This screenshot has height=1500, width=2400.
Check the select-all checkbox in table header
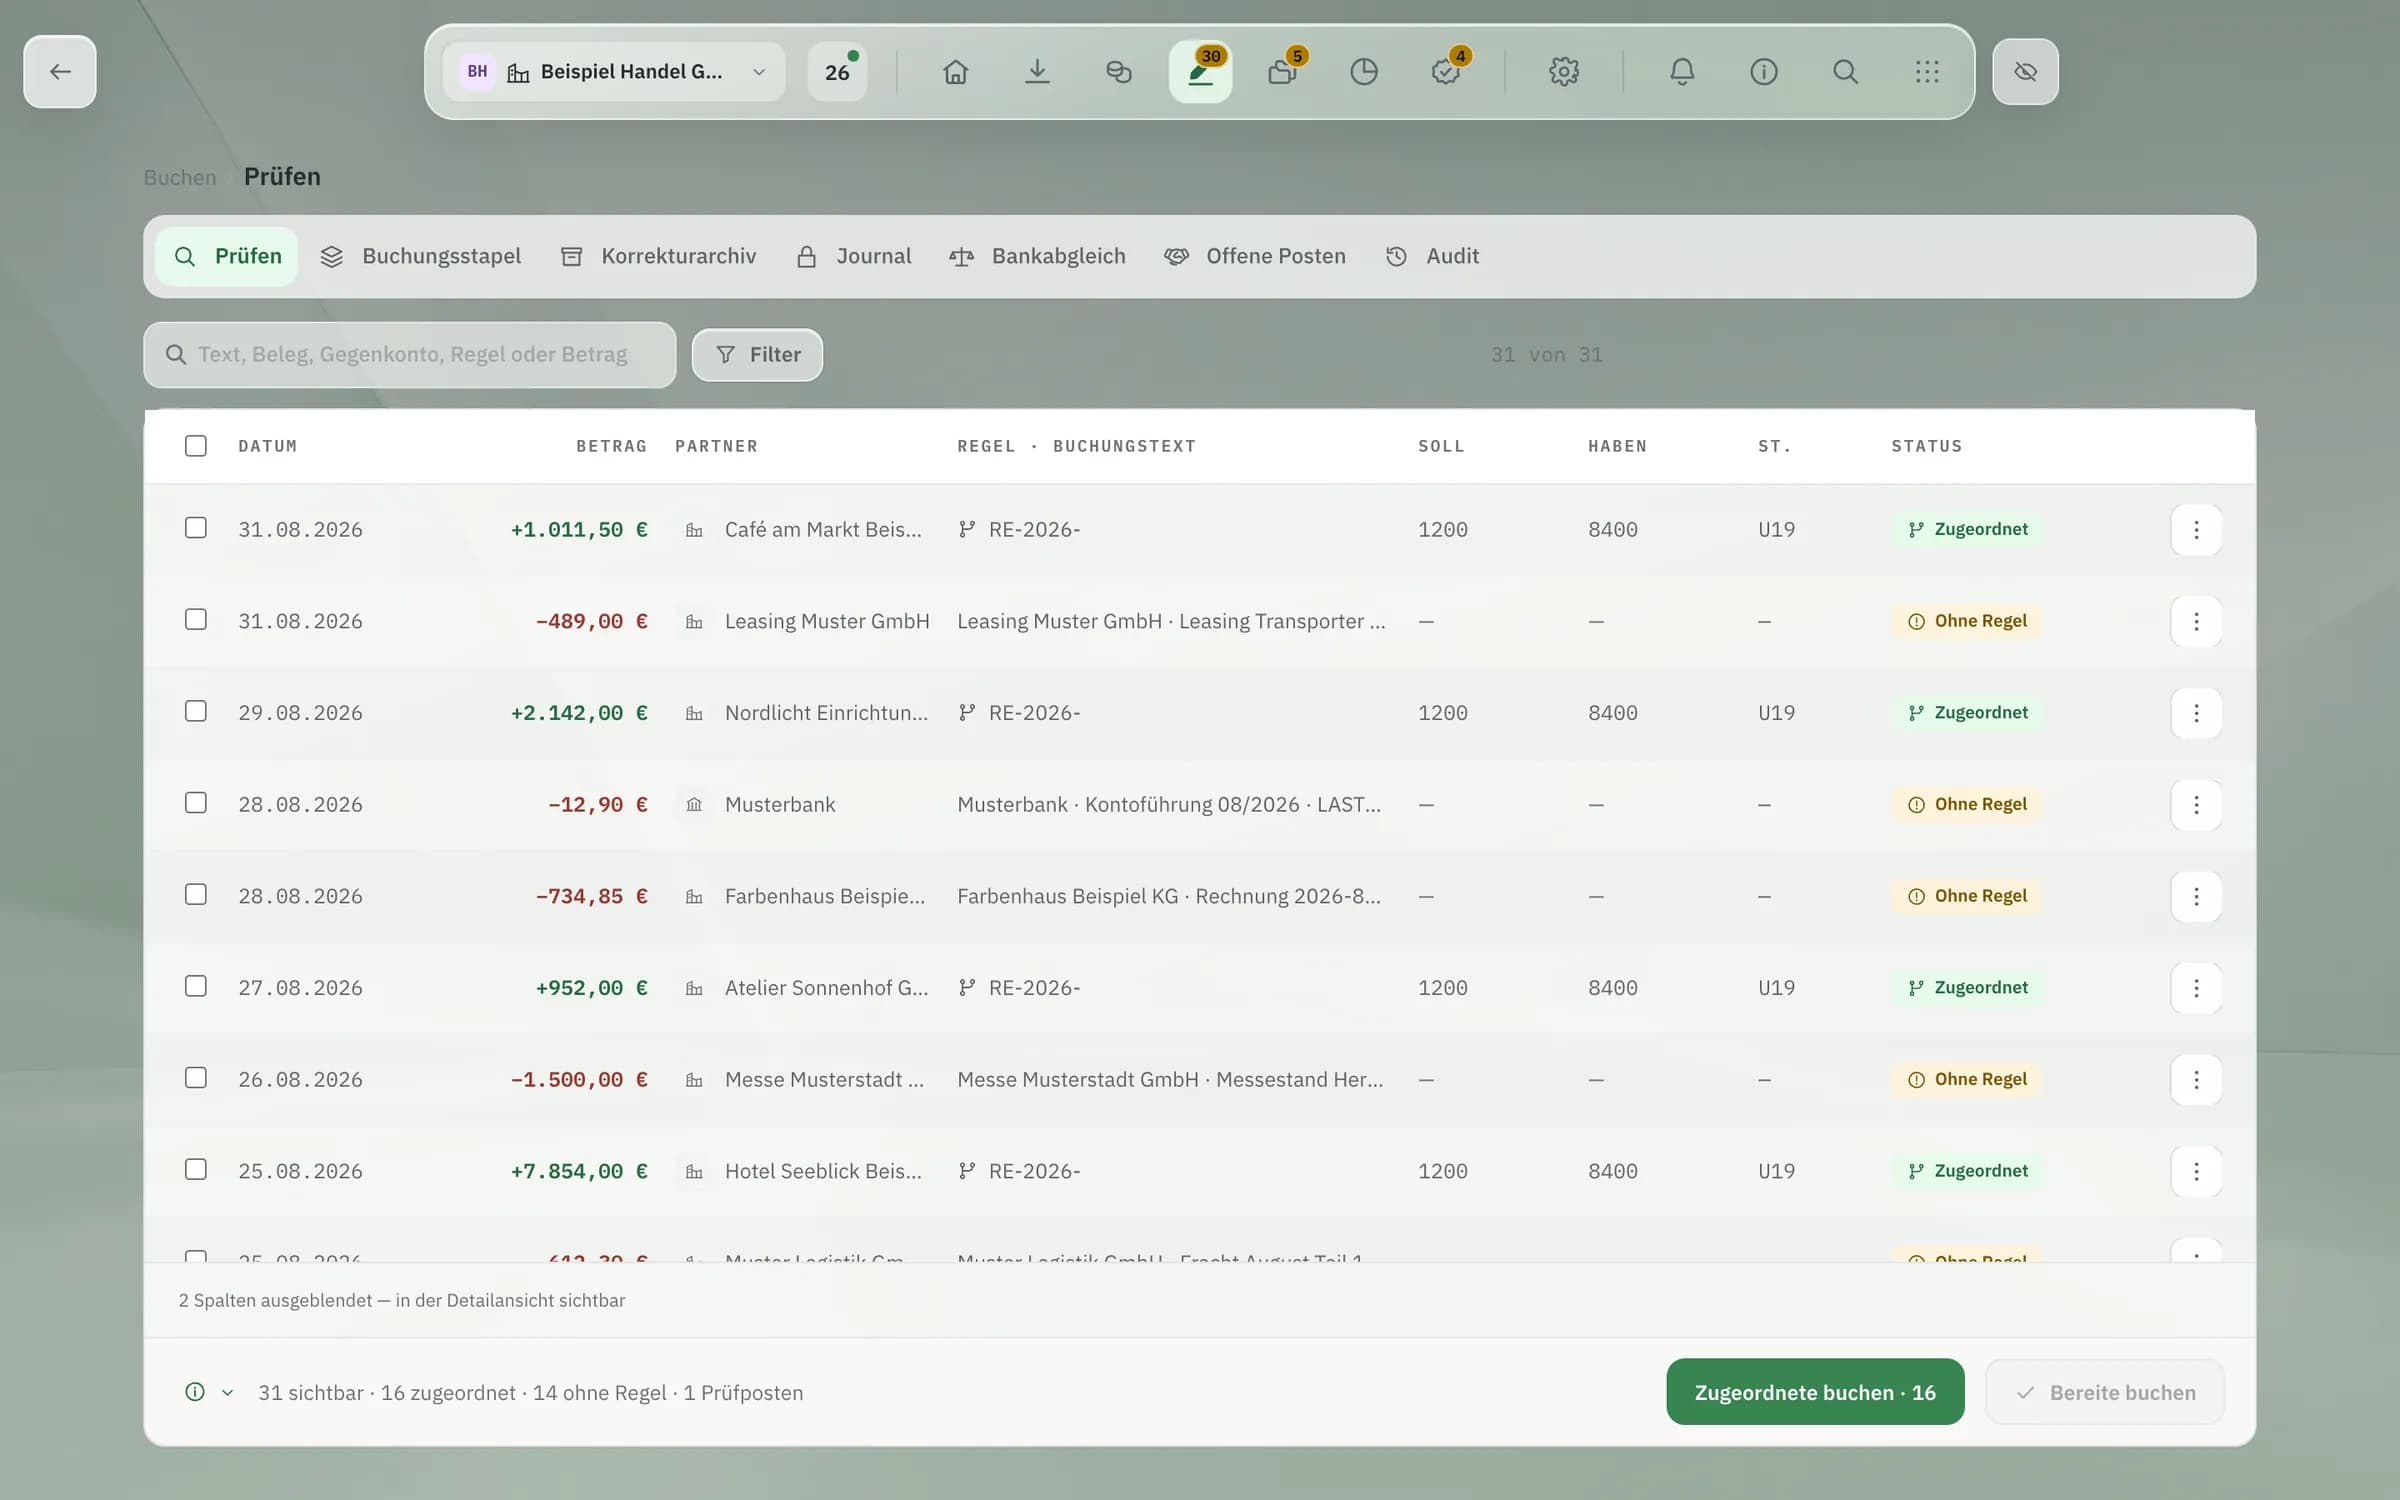pos(196,446)
